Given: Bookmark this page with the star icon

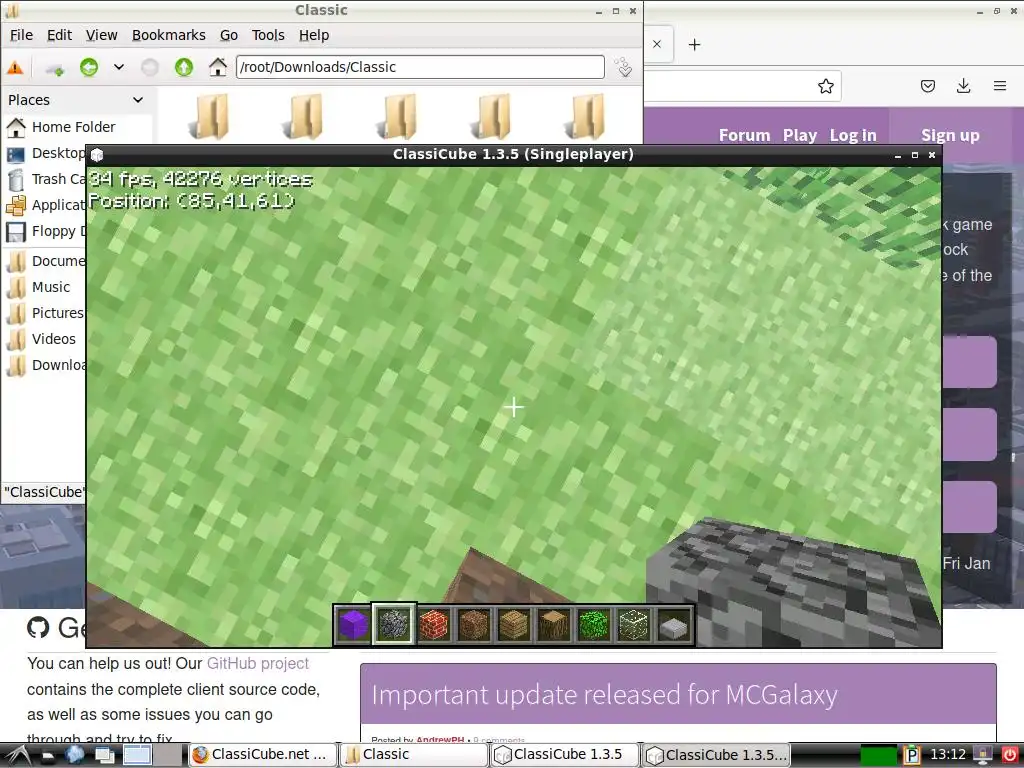Looking at the screenshot, I should [x=825, y=86].
